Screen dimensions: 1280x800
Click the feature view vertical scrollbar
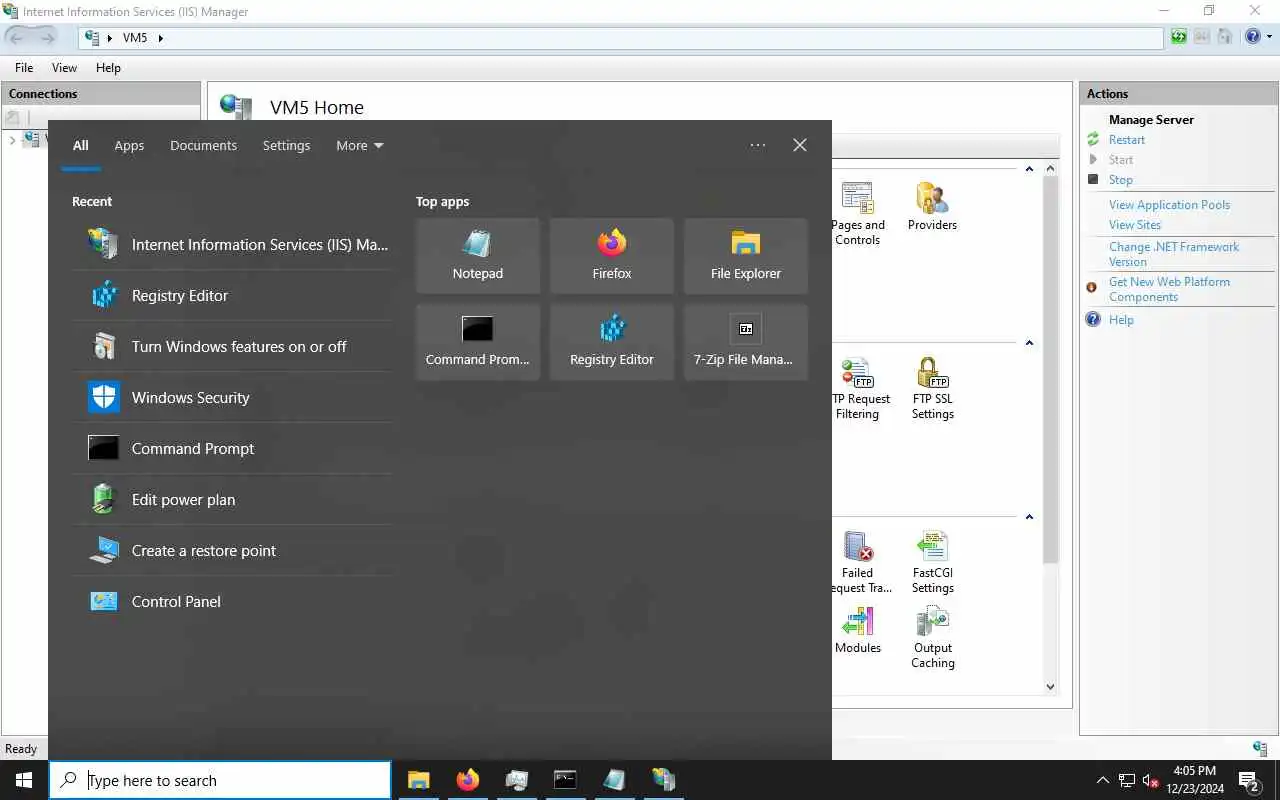[1050, 370]
